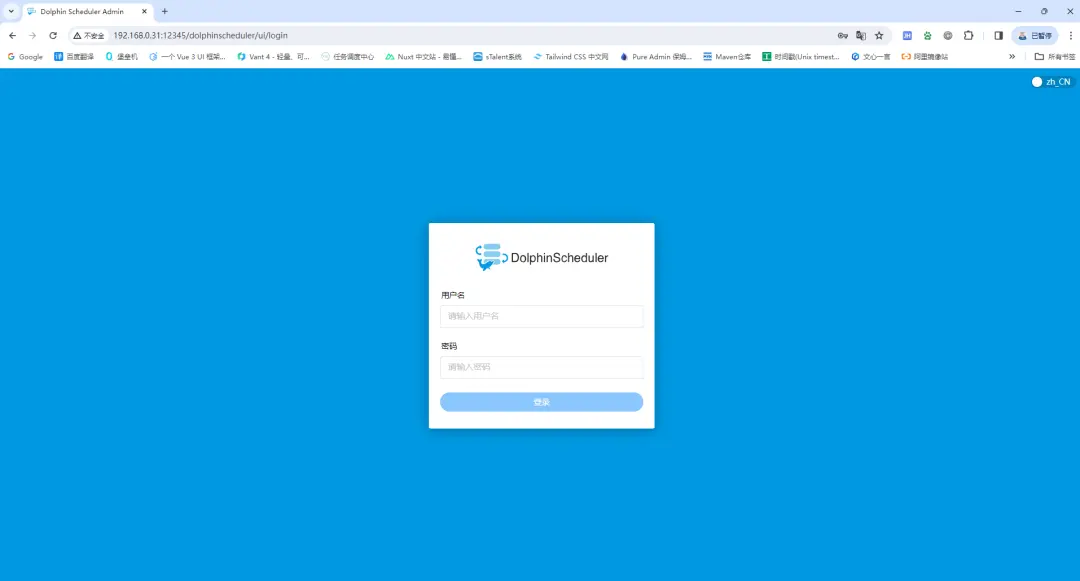This screenshot has width=1080, height=581.
Task: Open the Maven仓库 bookmark
Action: pyautogui.click(x=727, y=57)
